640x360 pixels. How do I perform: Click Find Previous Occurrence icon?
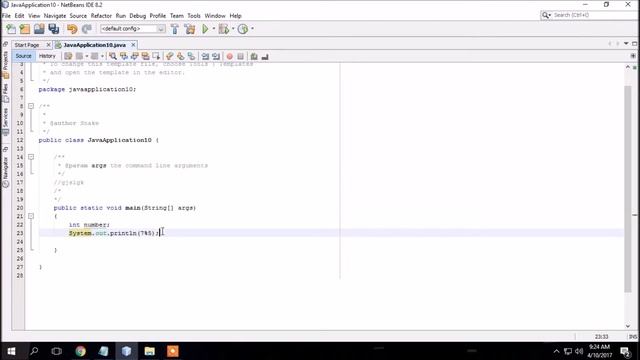click(123, 56)
